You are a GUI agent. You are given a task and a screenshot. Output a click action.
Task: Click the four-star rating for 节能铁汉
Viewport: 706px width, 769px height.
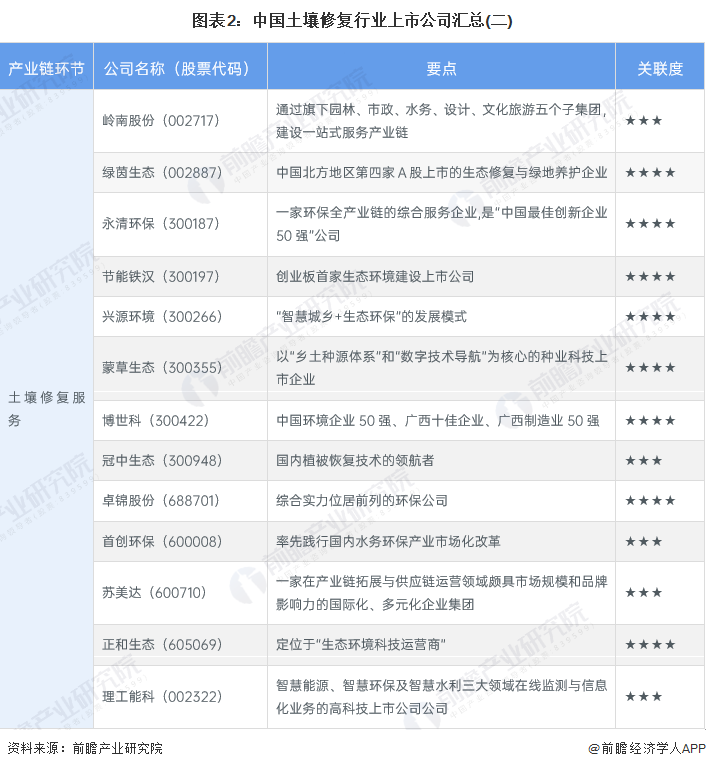pos(650,277)
